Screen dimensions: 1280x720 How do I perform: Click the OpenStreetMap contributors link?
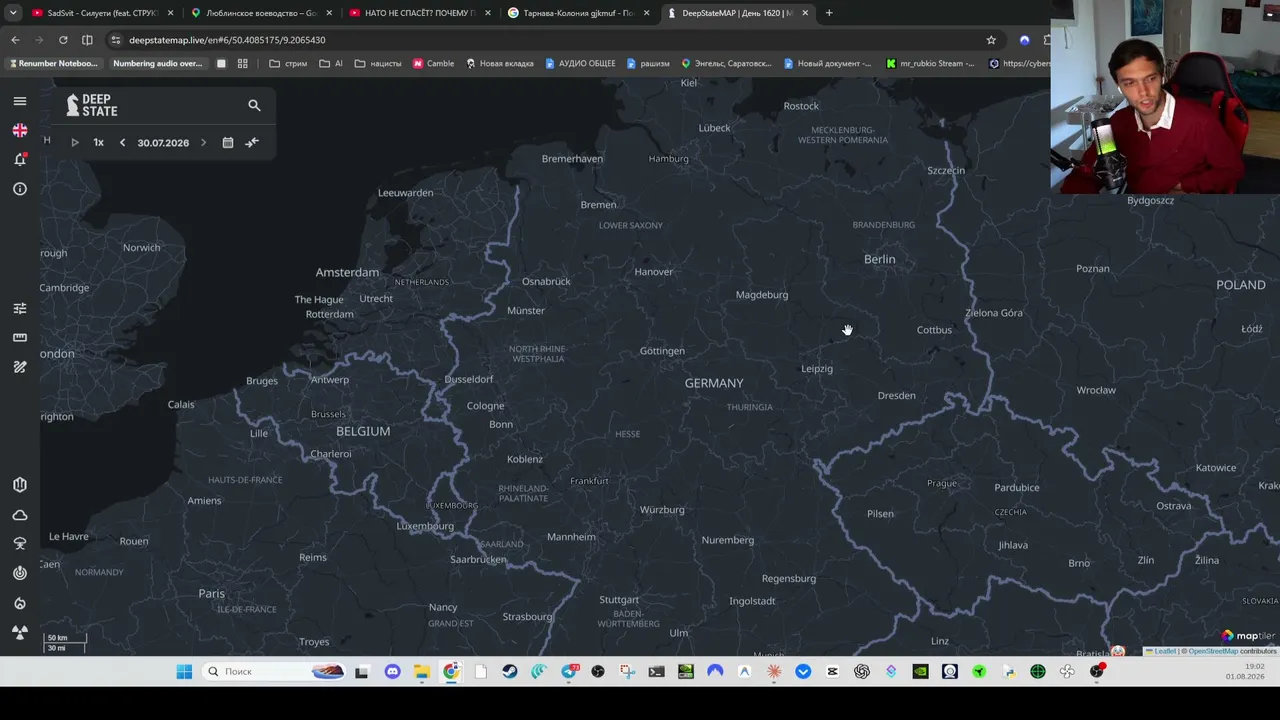tap(1213, 651)
